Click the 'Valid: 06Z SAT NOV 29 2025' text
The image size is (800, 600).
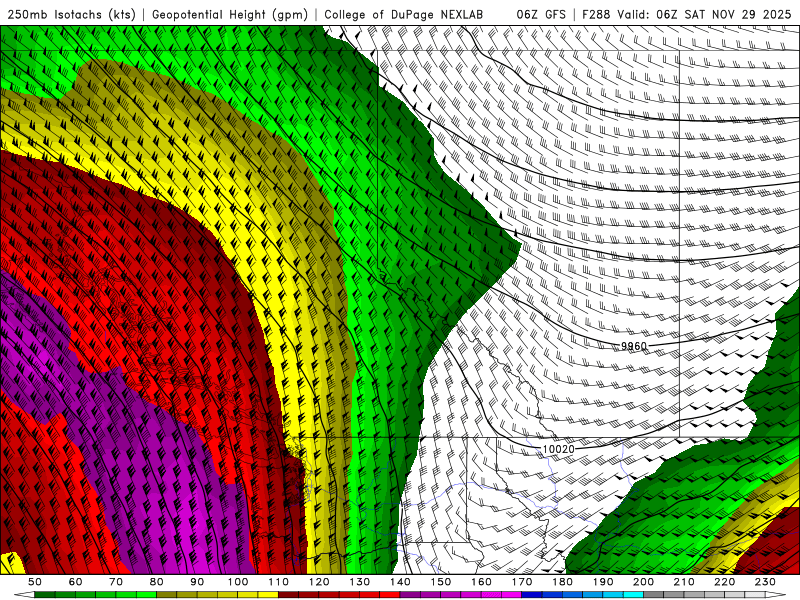point(704,15)
